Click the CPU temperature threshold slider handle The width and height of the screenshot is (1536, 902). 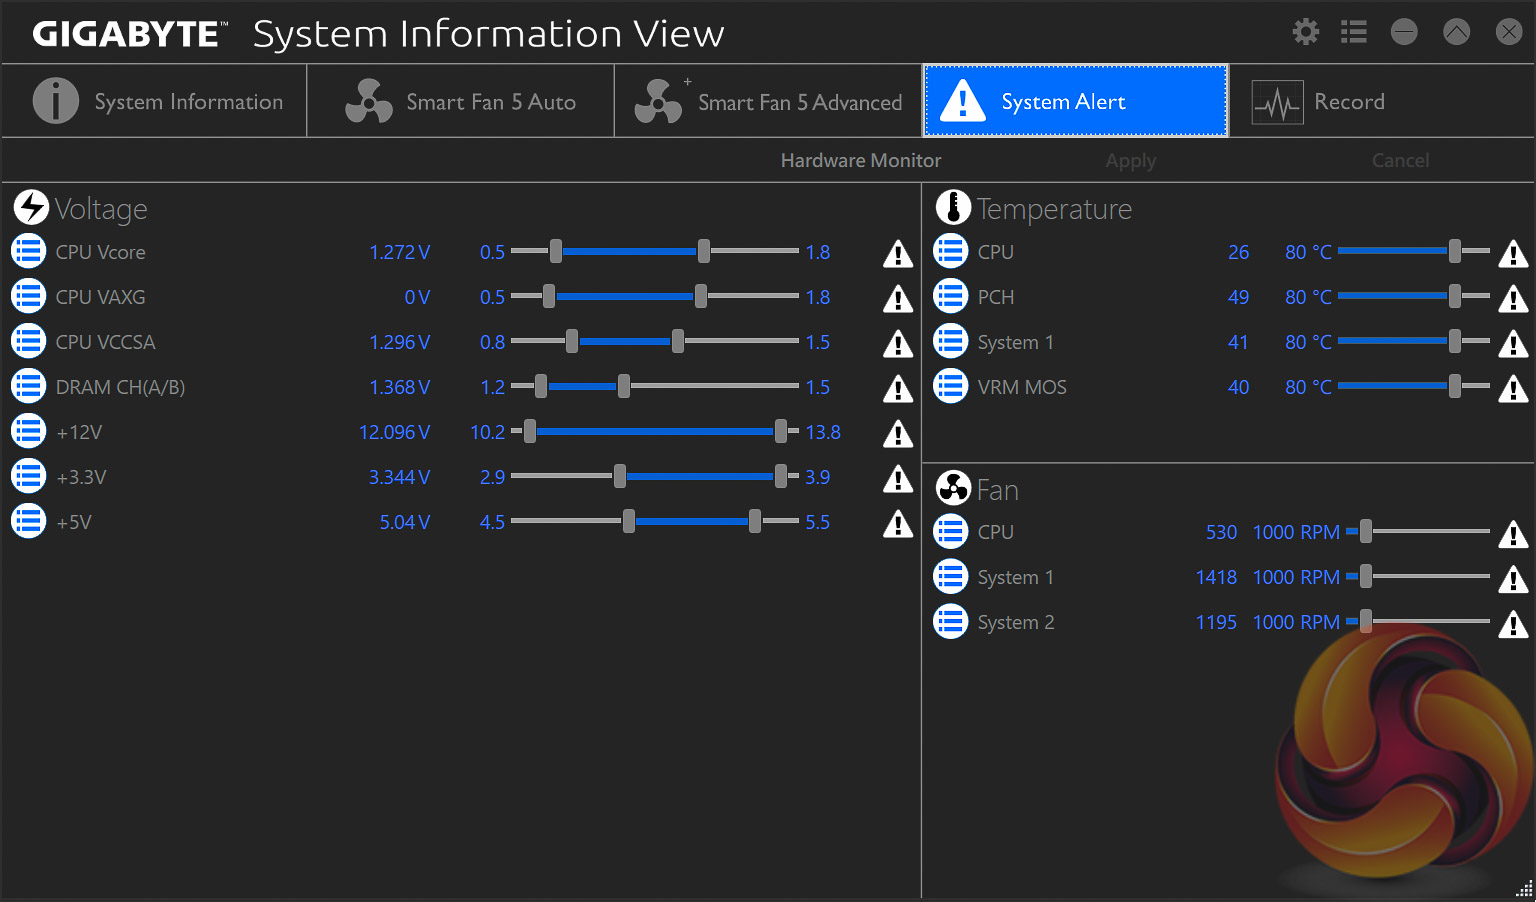tap(1455, 252)
